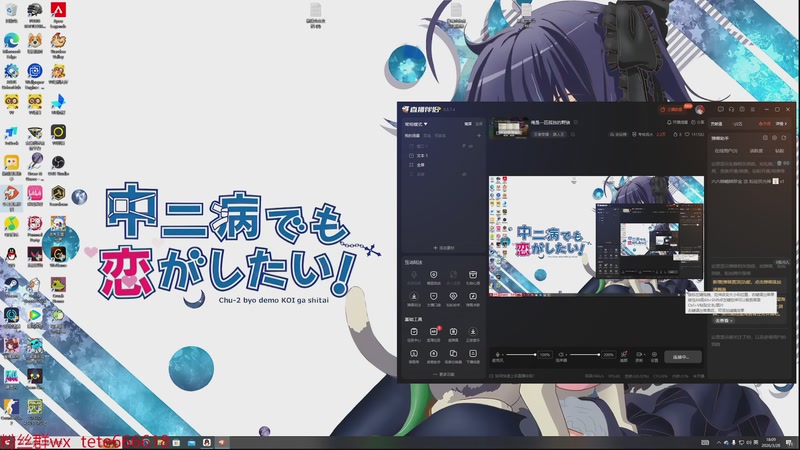Select the 贡献值 tab in right panel
This screenshot has width=800, height=450.
pyautogui.click(x=717, y=124)
